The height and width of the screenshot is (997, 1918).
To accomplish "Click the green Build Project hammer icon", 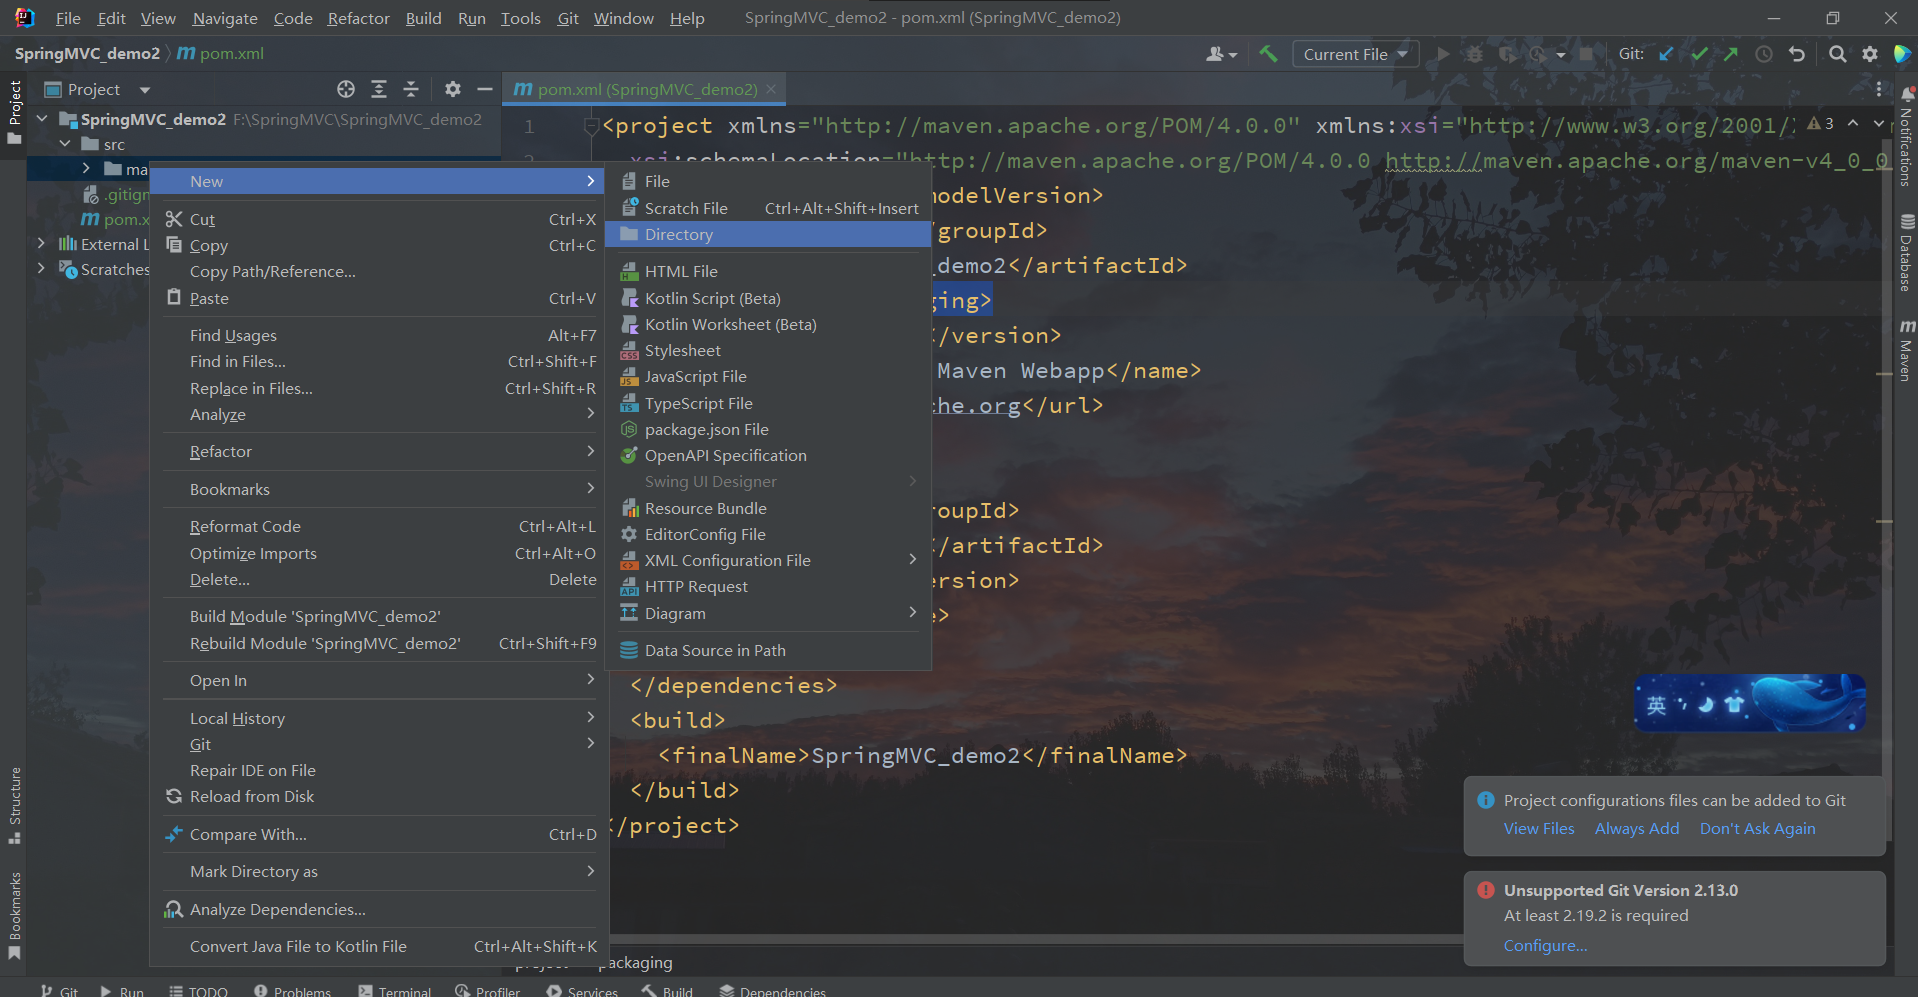I will coord(1268,54).
